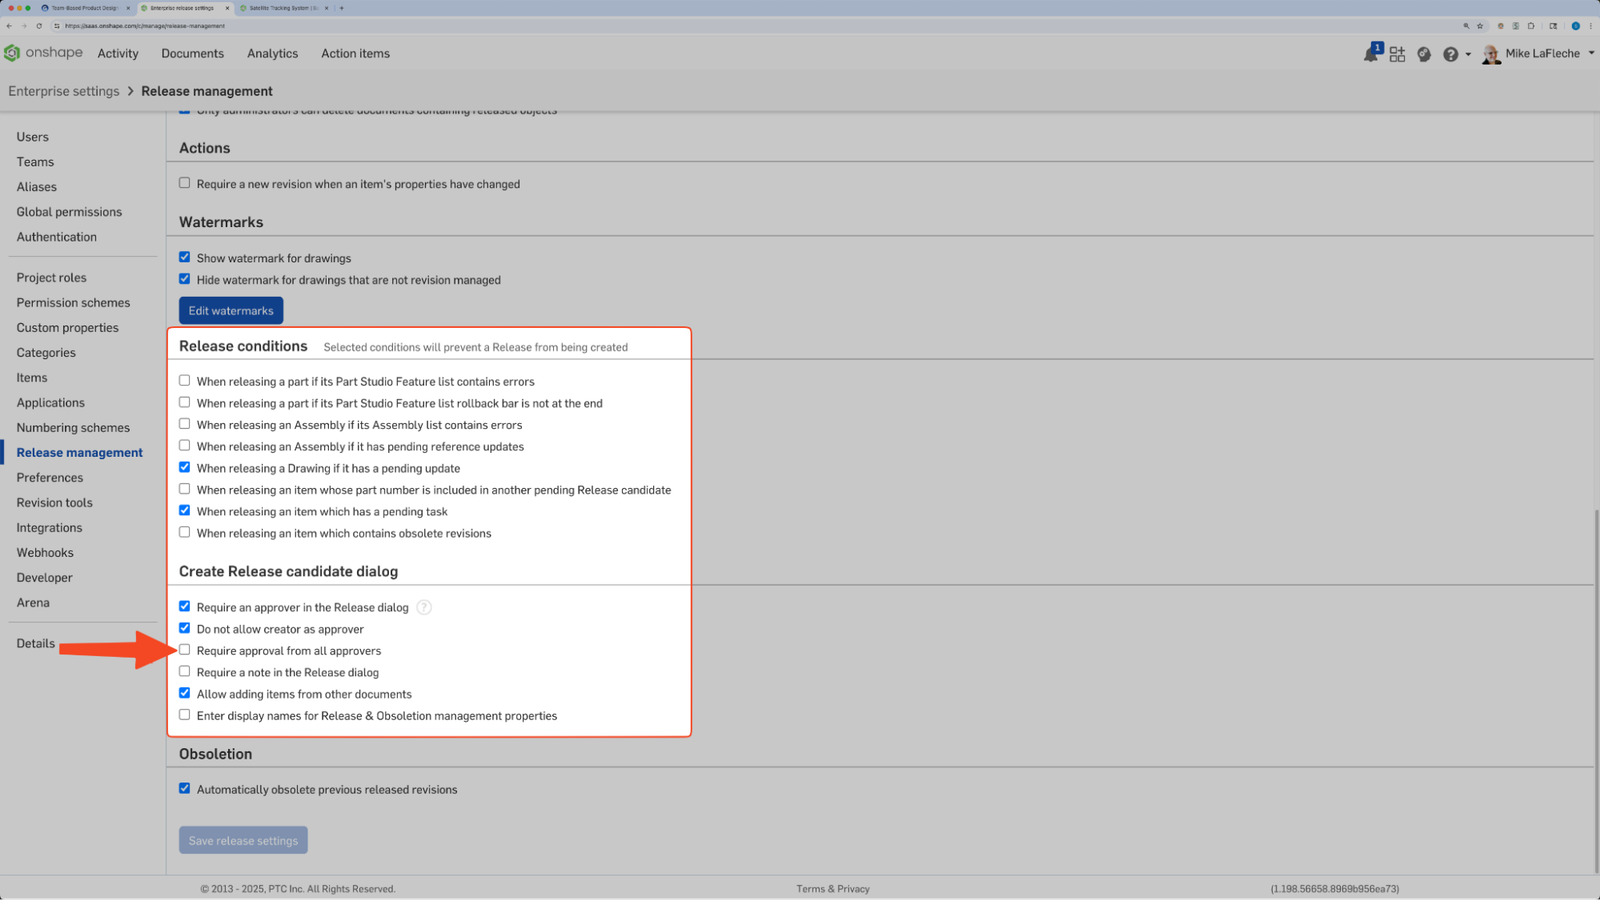Open the Terms & Privacy link
Screen dimensions: 1600x900
coord(832,888)
